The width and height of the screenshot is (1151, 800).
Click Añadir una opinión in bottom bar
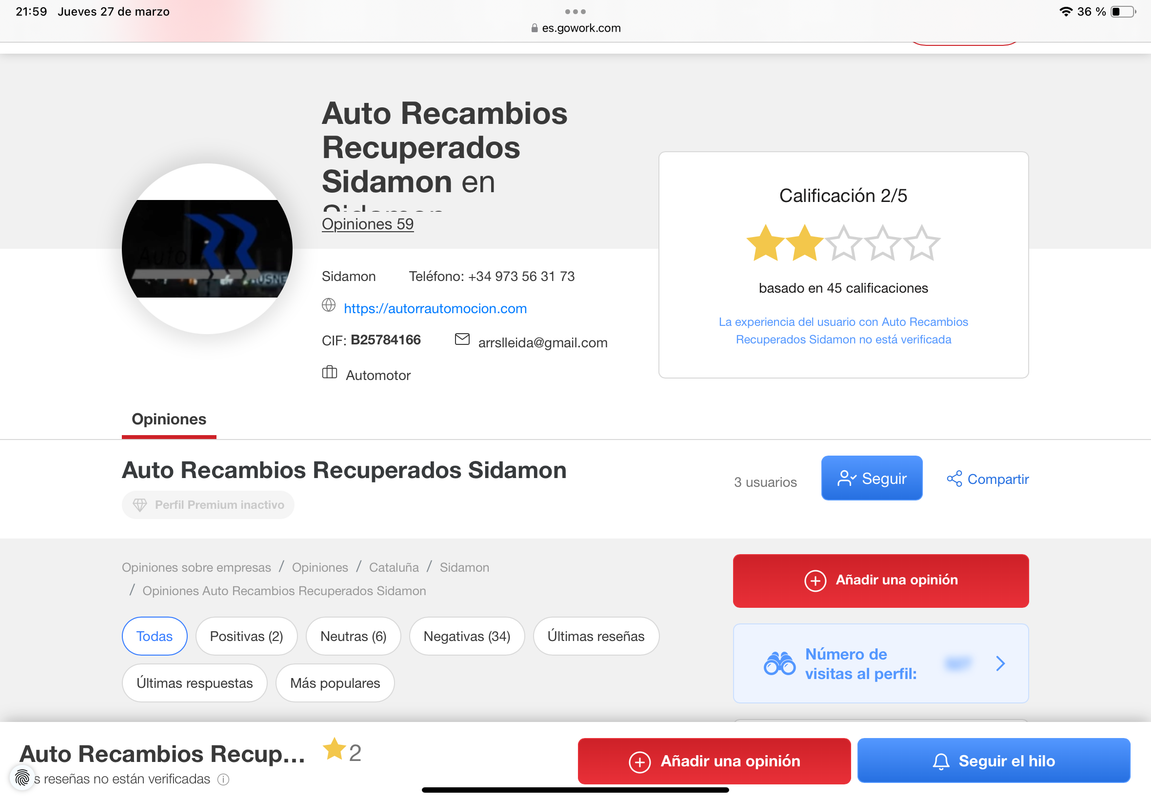(x=714, y=761)
